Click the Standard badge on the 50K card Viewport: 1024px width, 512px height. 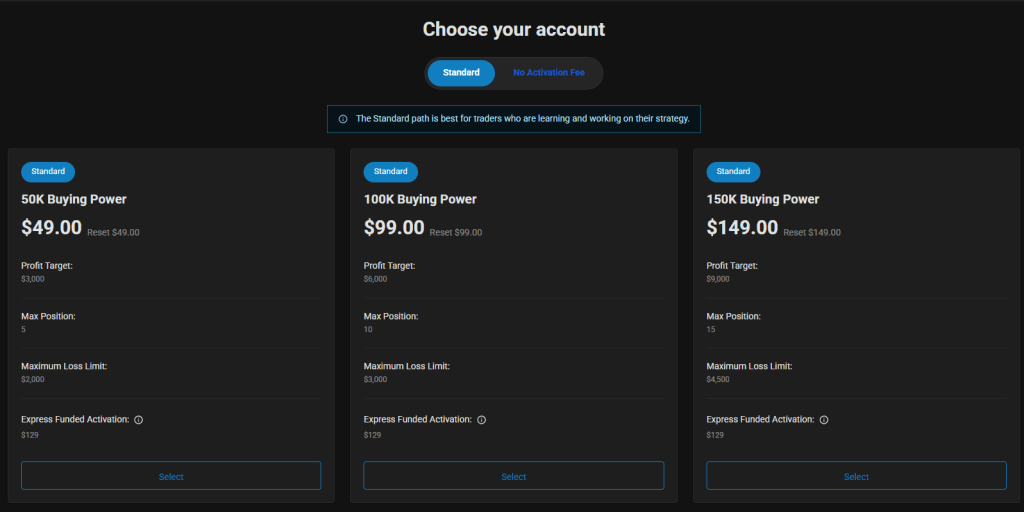point(48,172)
